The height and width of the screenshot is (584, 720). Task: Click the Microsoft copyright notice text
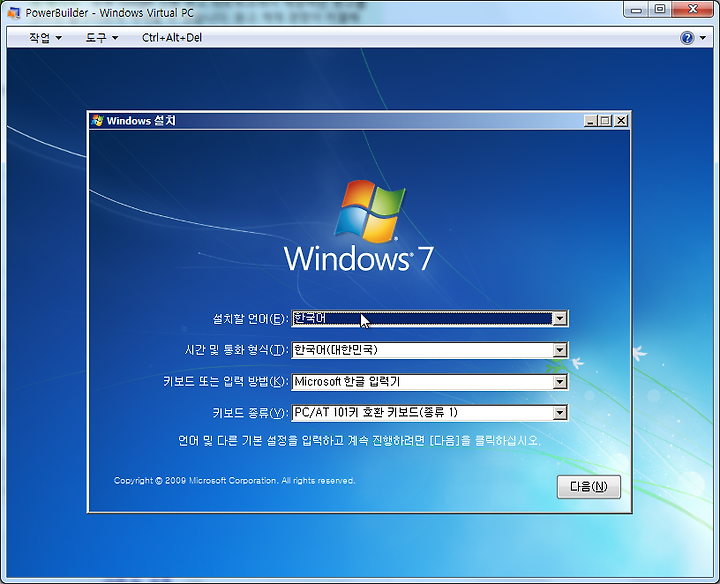235,481
